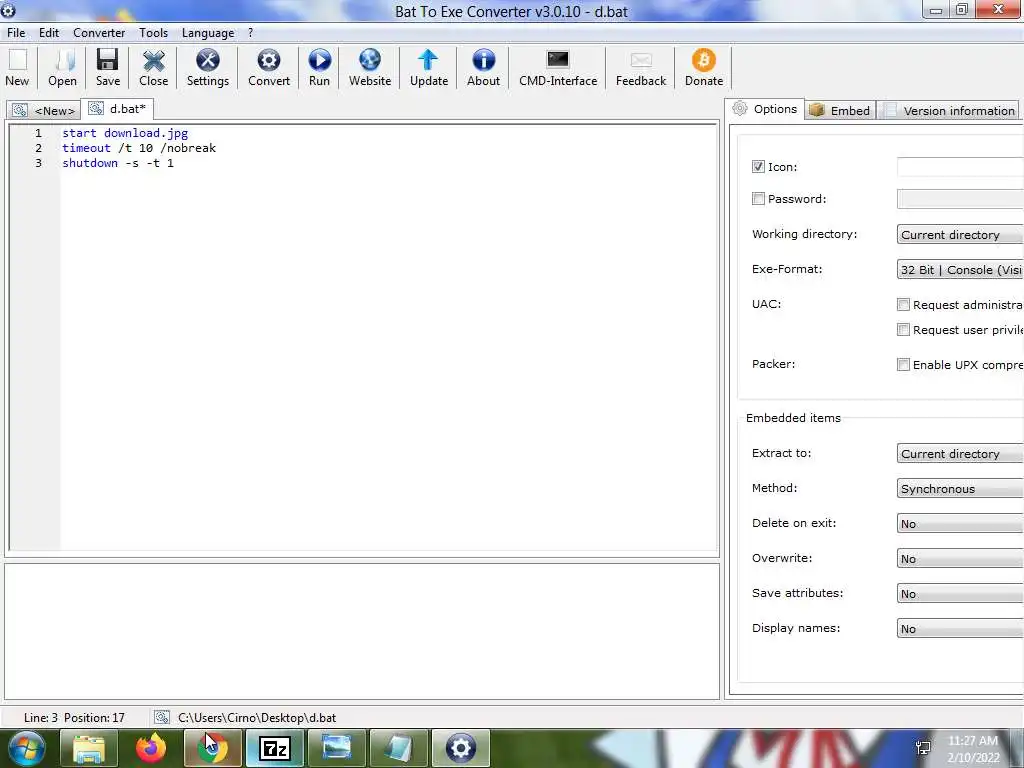Open the Overwrite dropdown
Screen dimensions: 1024x768
960,558
